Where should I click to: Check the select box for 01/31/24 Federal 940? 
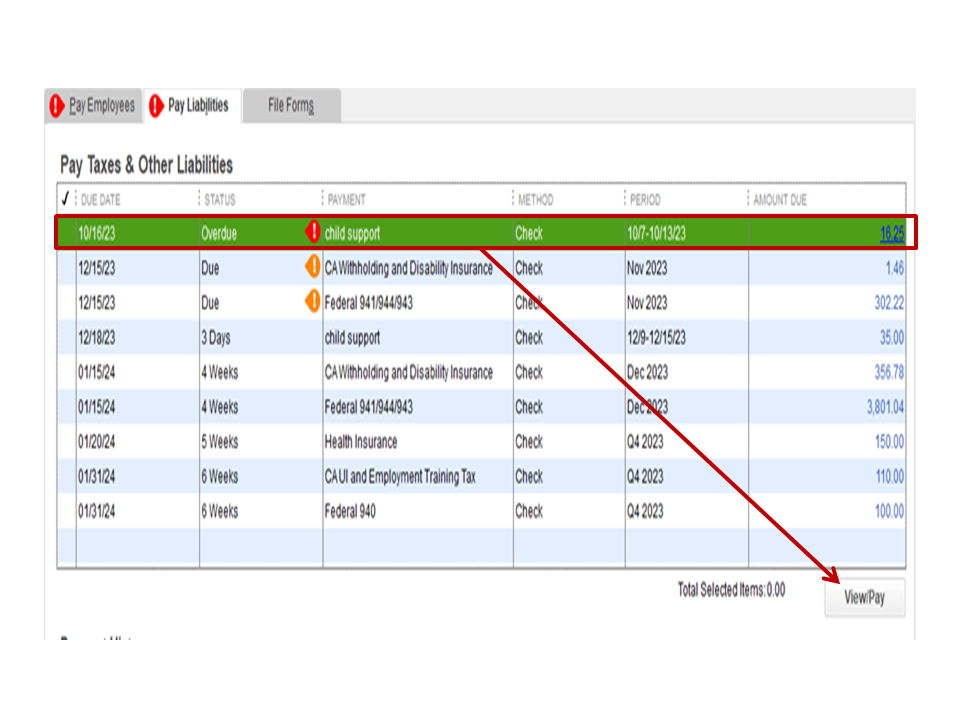point(67,511)
